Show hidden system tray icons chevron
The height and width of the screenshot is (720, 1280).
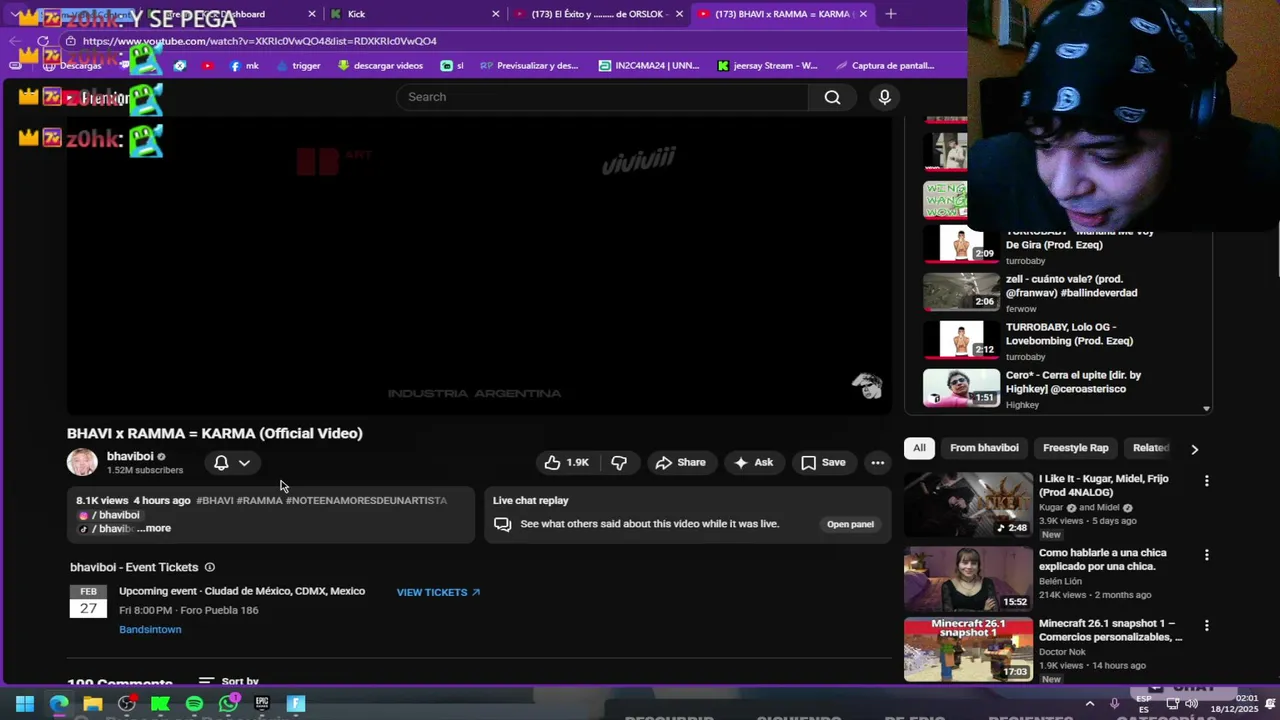click(x=1089, y=703)
